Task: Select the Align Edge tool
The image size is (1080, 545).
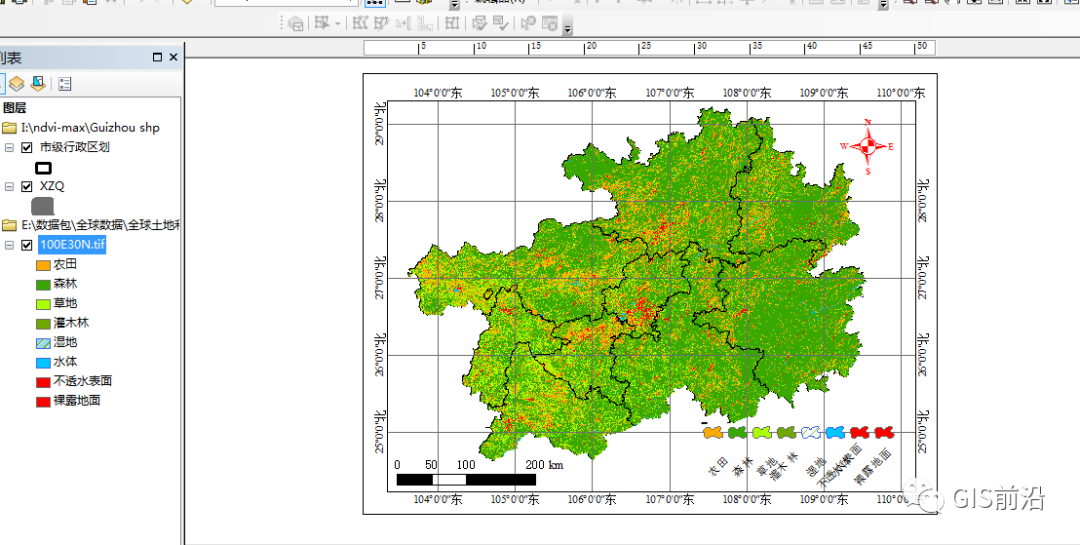Action: point(404,23)
